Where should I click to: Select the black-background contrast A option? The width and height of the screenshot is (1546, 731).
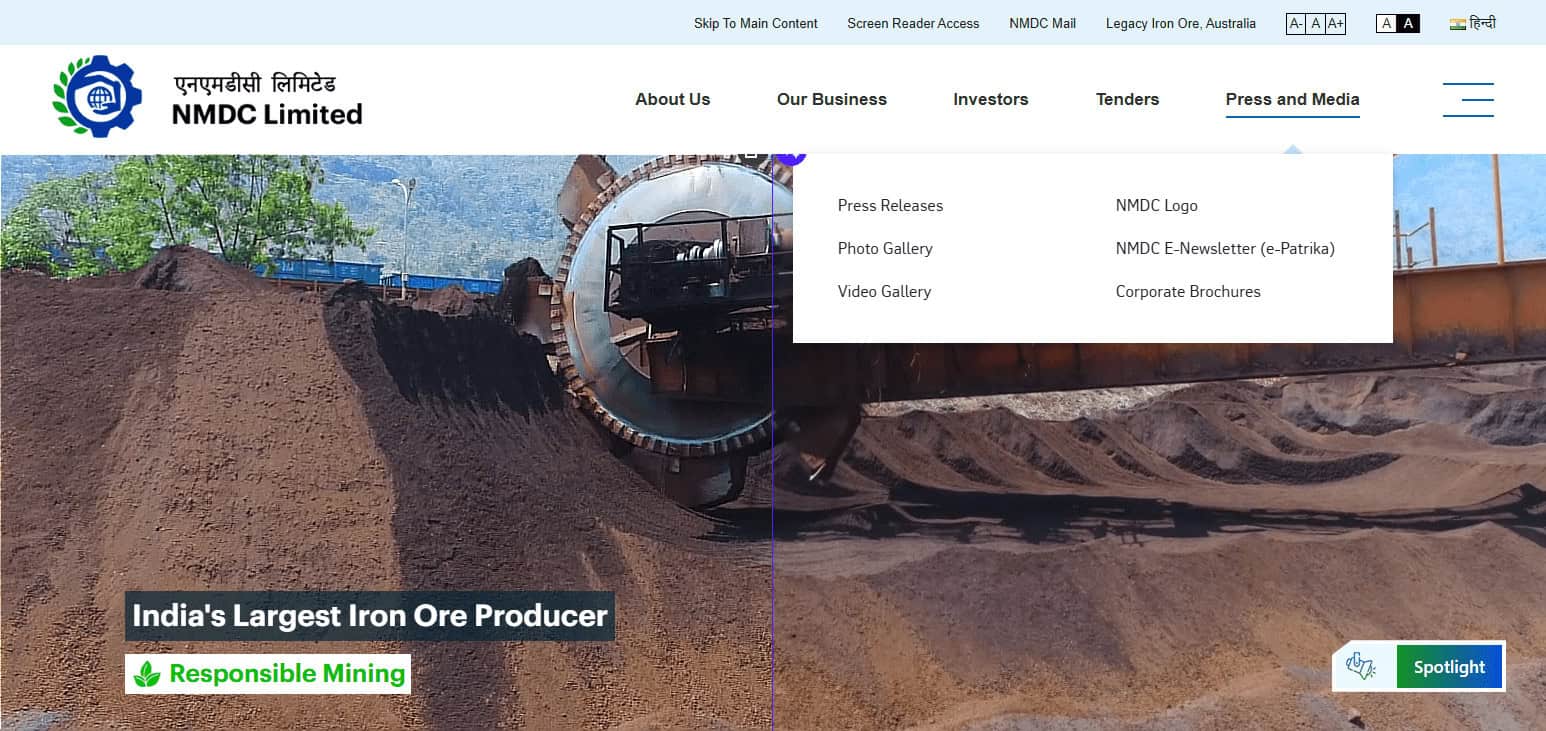[1408, 23]
